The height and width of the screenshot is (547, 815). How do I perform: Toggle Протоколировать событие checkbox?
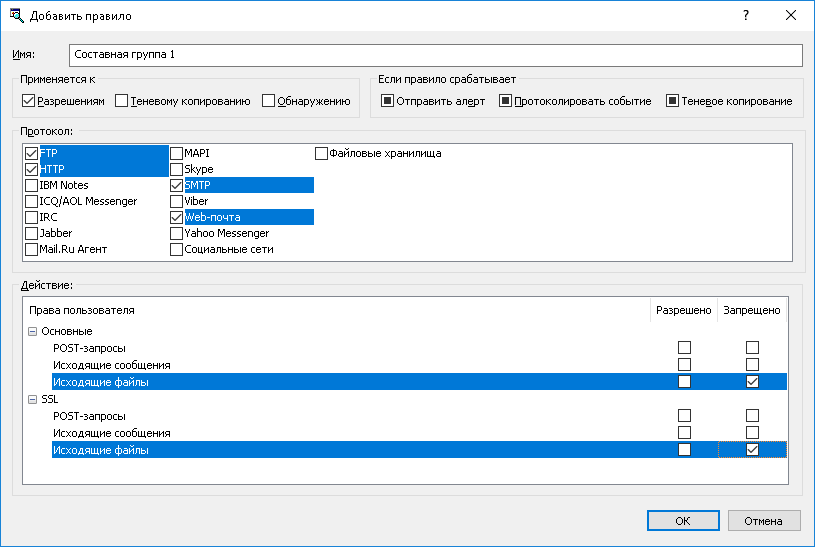[505, 101]
